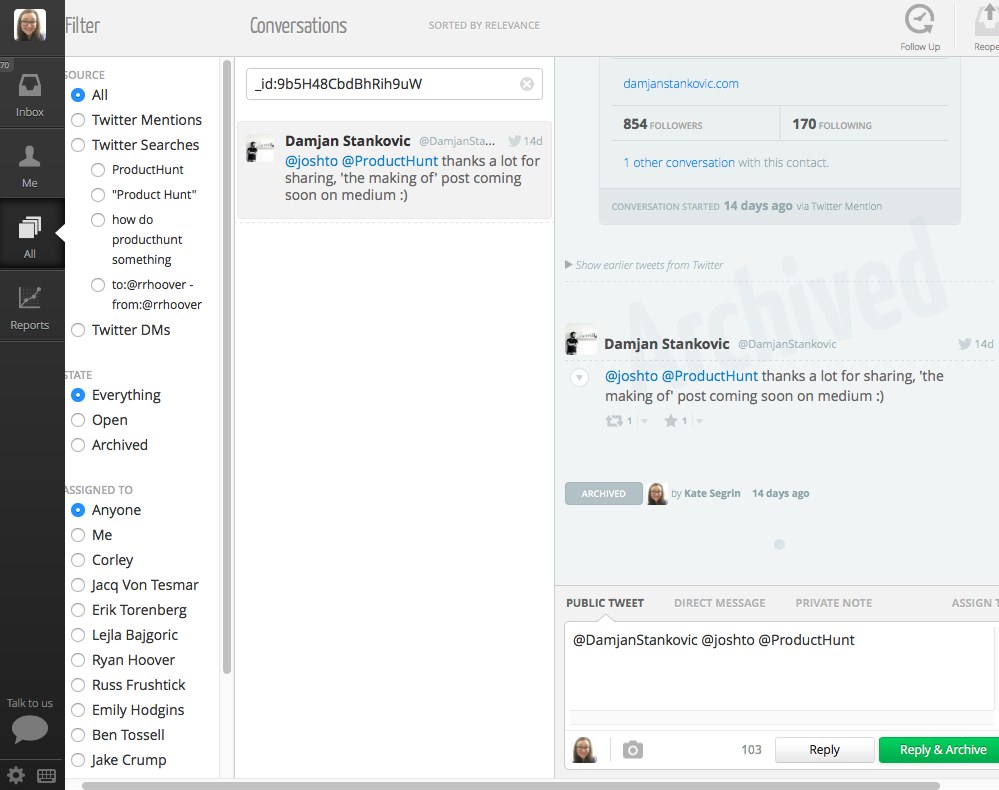Select Everything state filter
This screenshot has height=790, width=999.
(78, 395)
